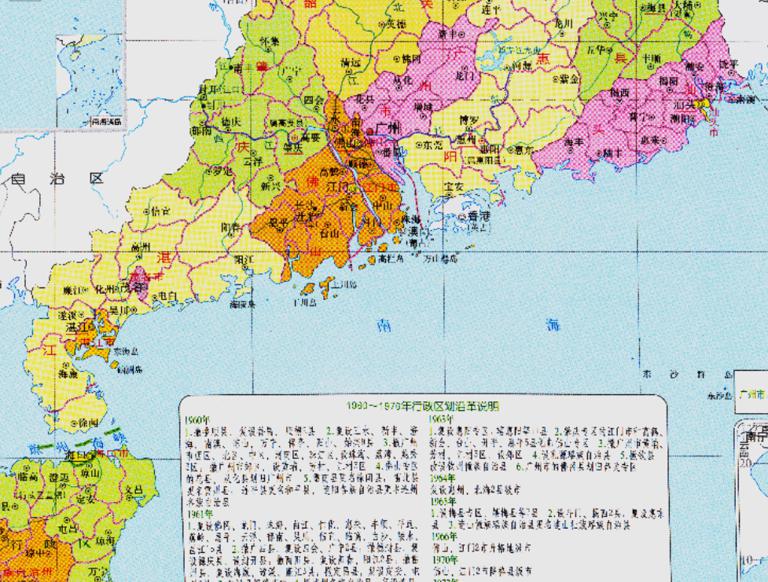Click the 珠海 label near the coast

pos(412,219)
